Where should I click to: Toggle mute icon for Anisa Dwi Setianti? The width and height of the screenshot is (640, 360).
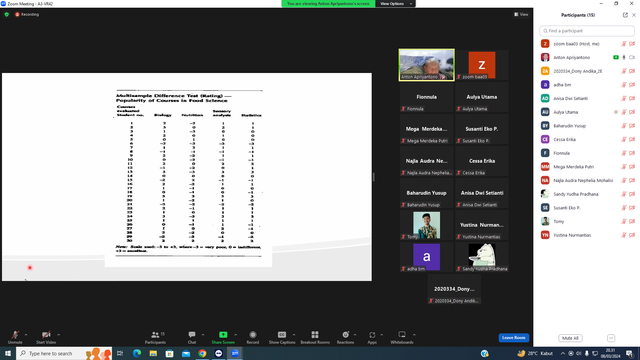point(624,98)
